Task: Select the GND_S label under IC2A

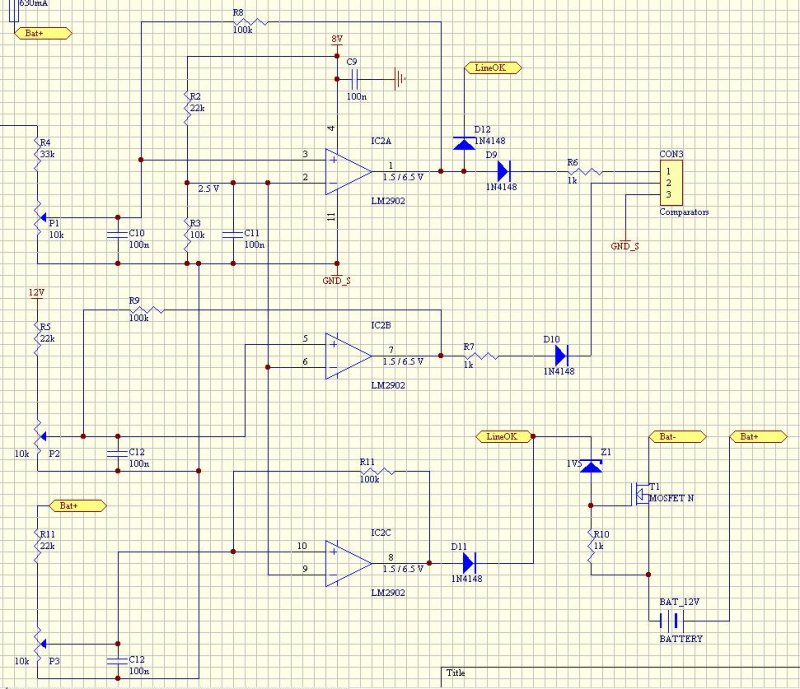Action: 337,281
